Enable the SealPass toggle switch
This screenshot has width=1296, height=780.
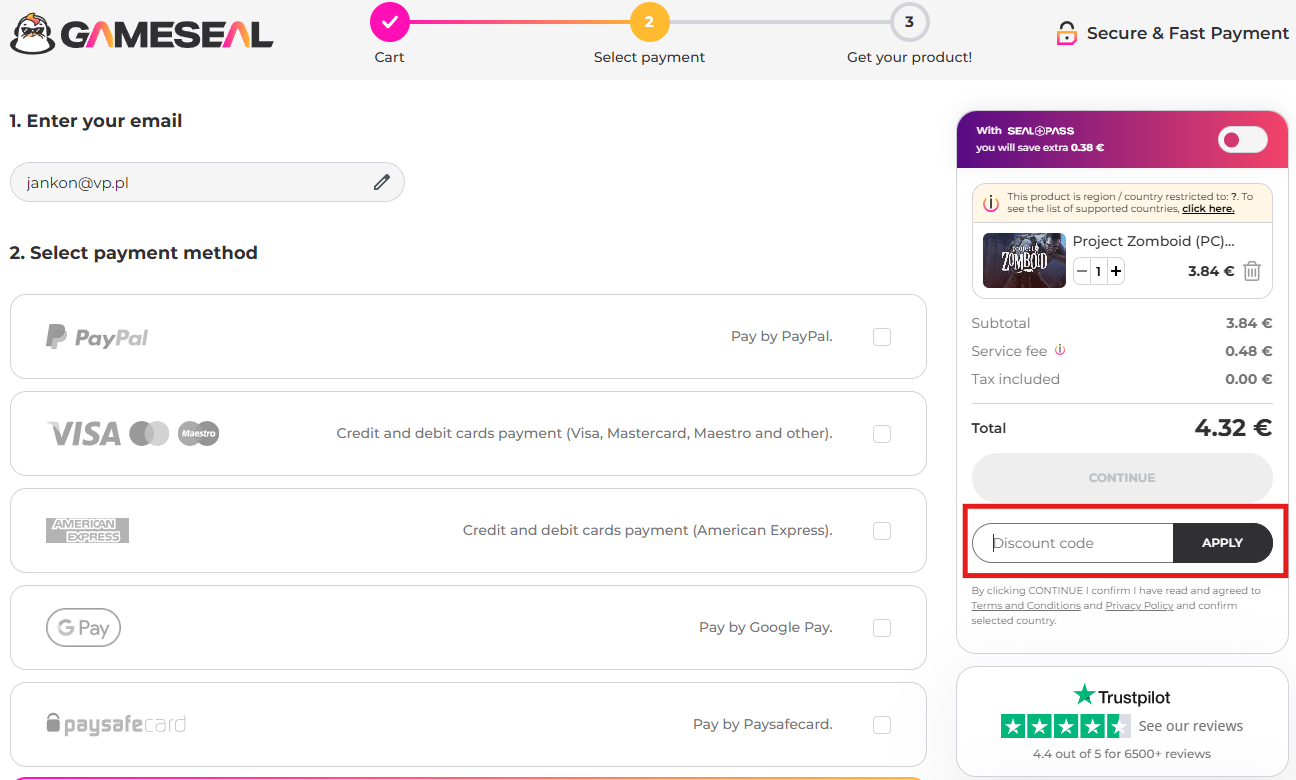(x=1242, y=140)
